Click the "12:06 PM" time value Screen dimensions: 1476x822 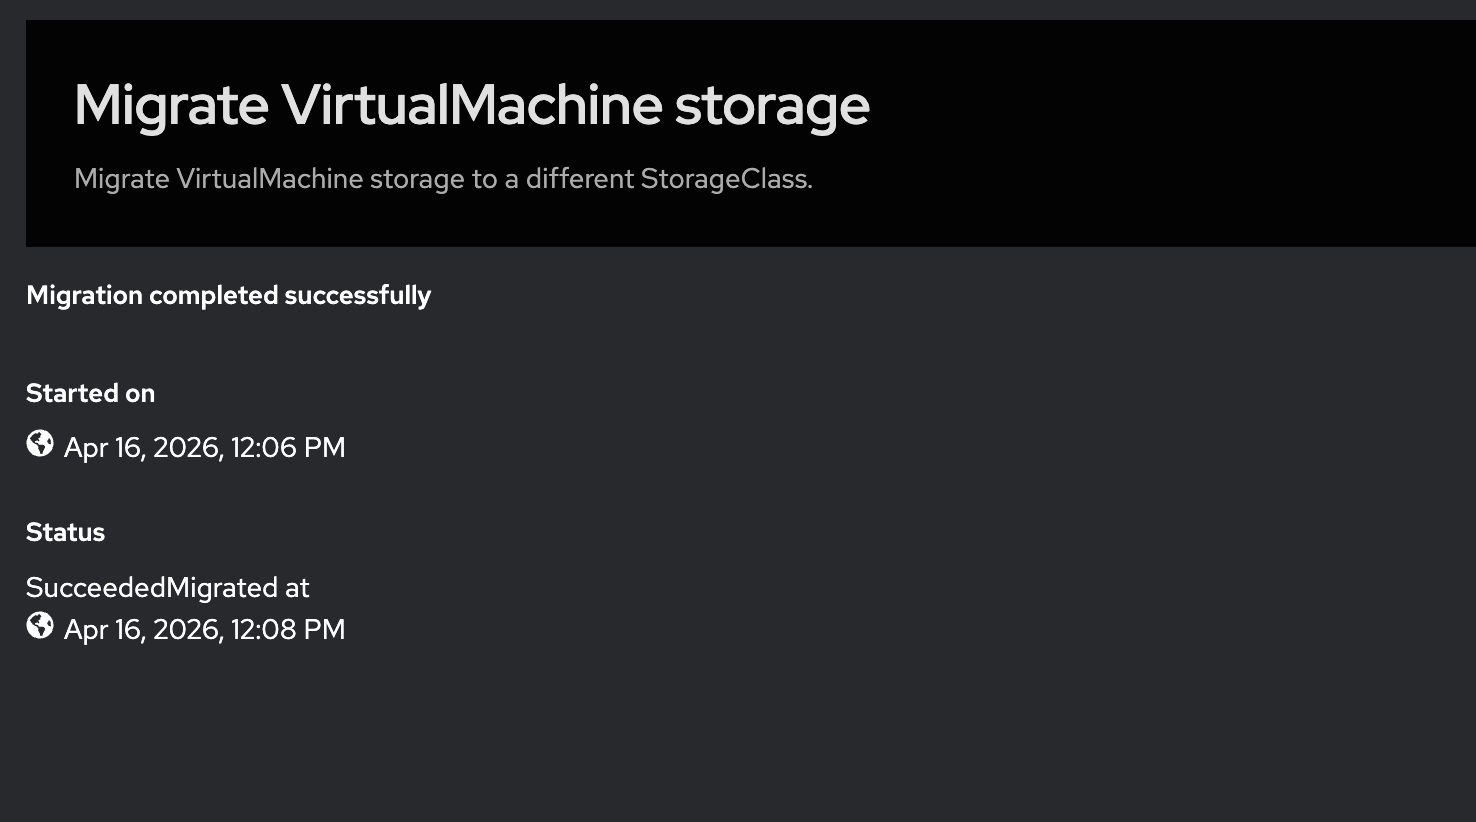(x=288, y=447)
